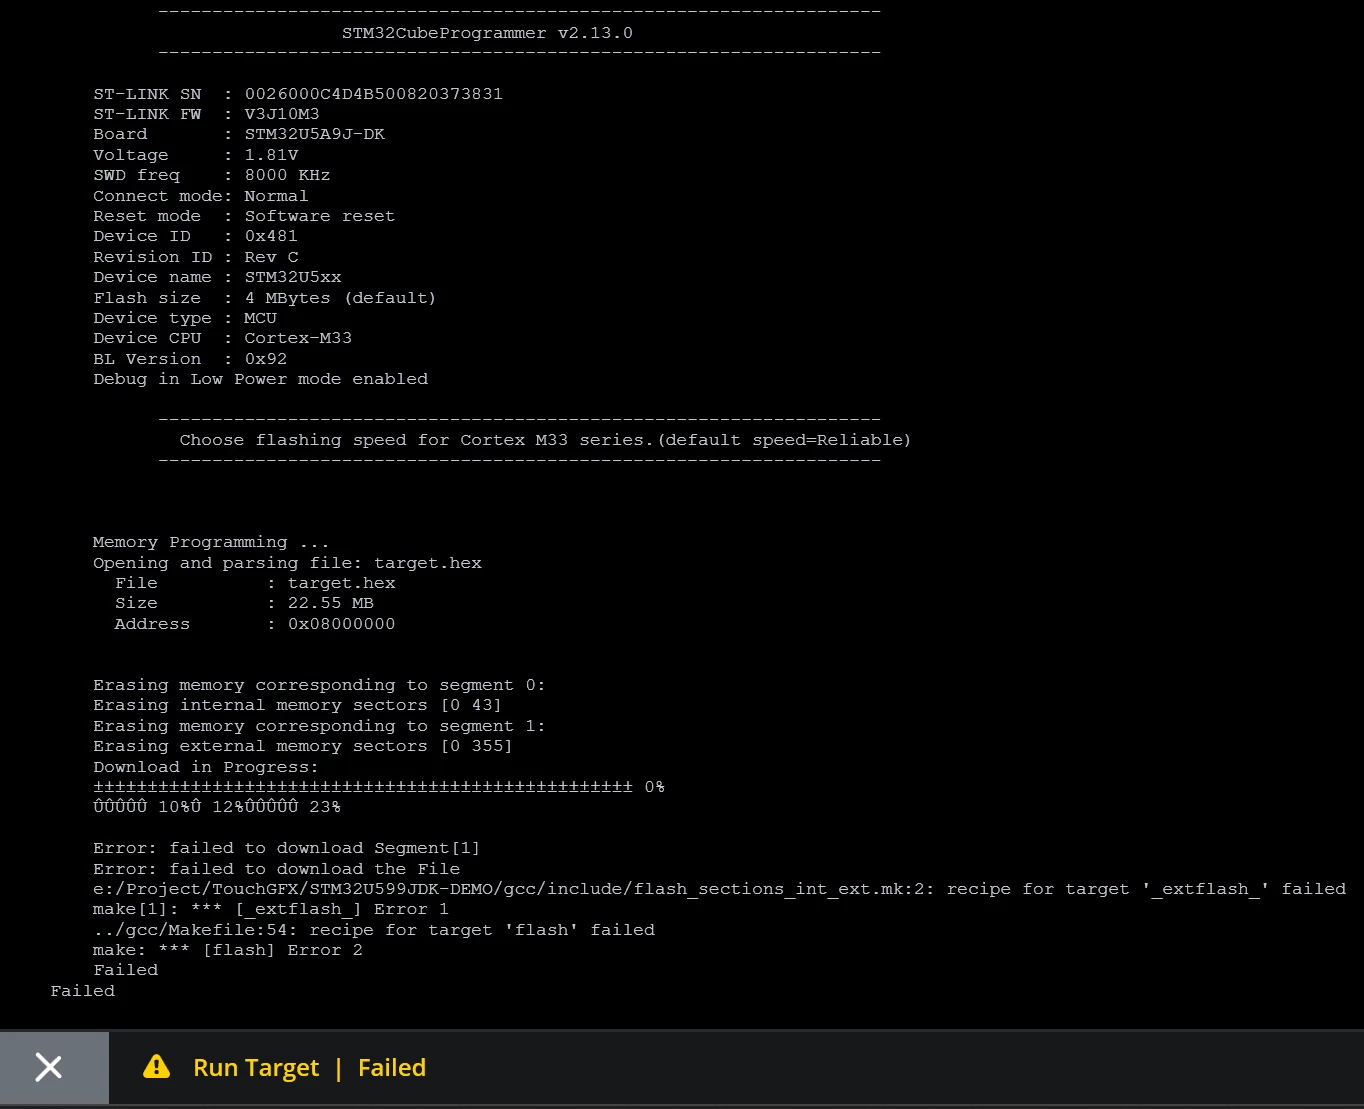The image size is (1364, 1109).
Task: Click the "File : target.hex" line
Action: coord(255,583)
